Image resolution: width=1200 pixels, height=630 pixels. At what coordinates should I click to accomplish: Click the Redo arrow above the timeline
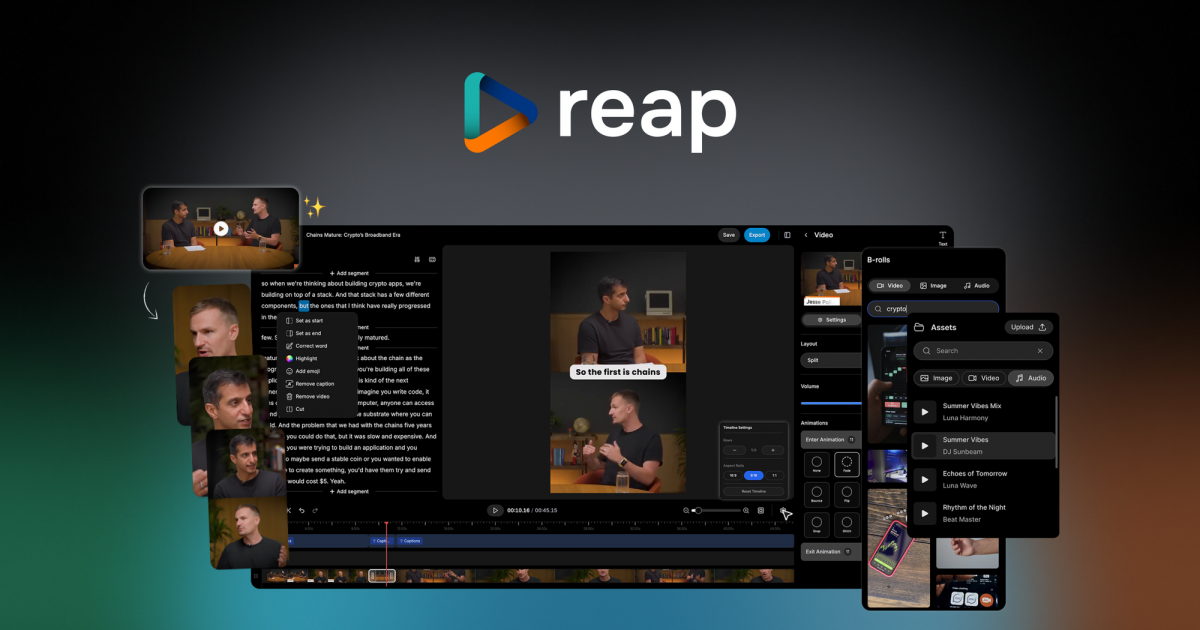(315, 510)
